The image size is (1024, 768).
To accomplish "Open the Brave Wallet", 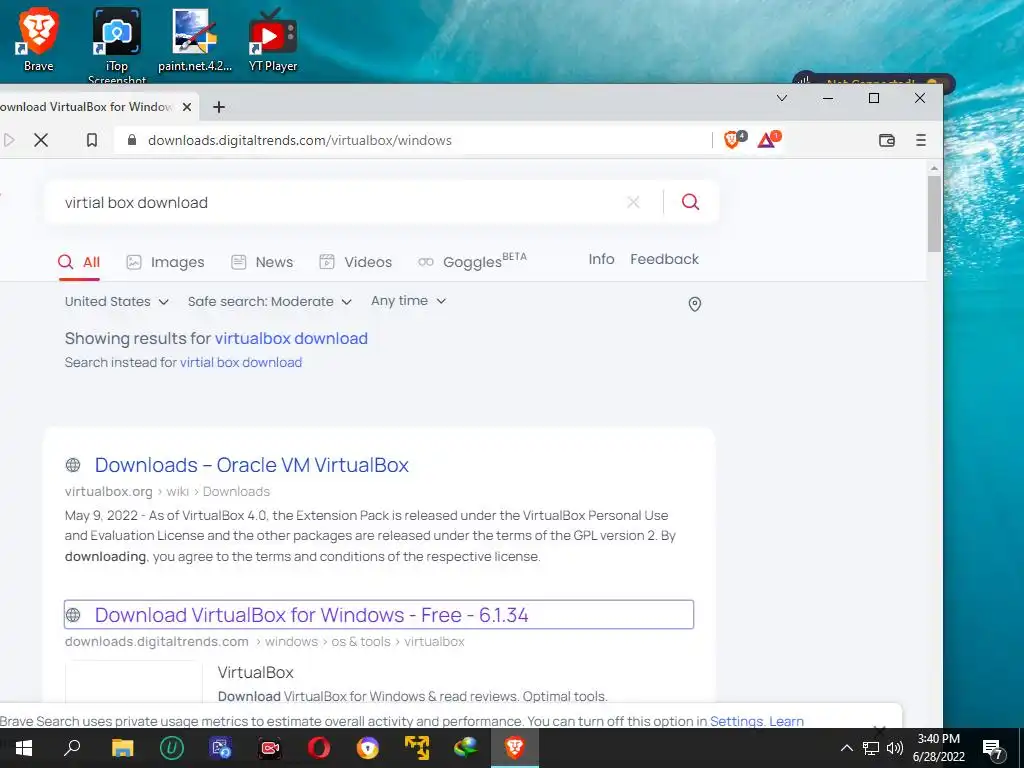I will click(886, 140).
